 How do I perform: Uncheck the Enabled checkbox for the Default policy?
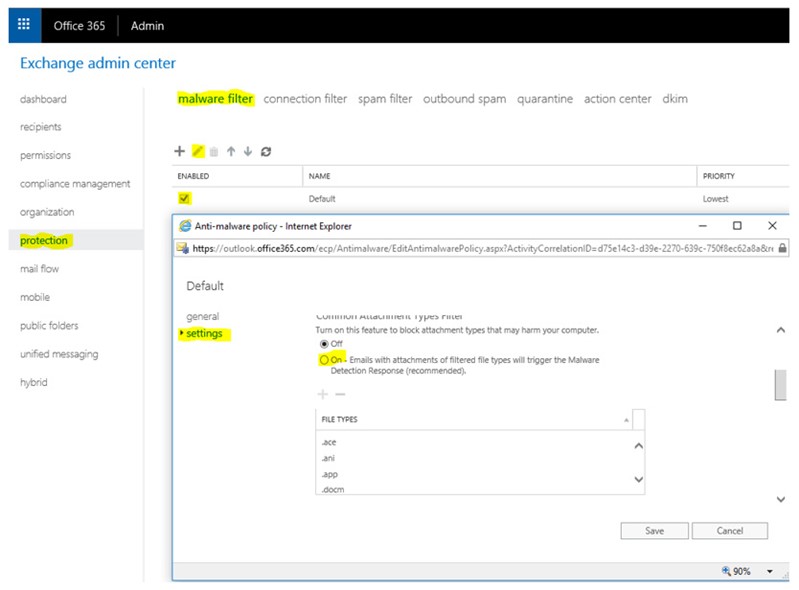tap(183, 199)
